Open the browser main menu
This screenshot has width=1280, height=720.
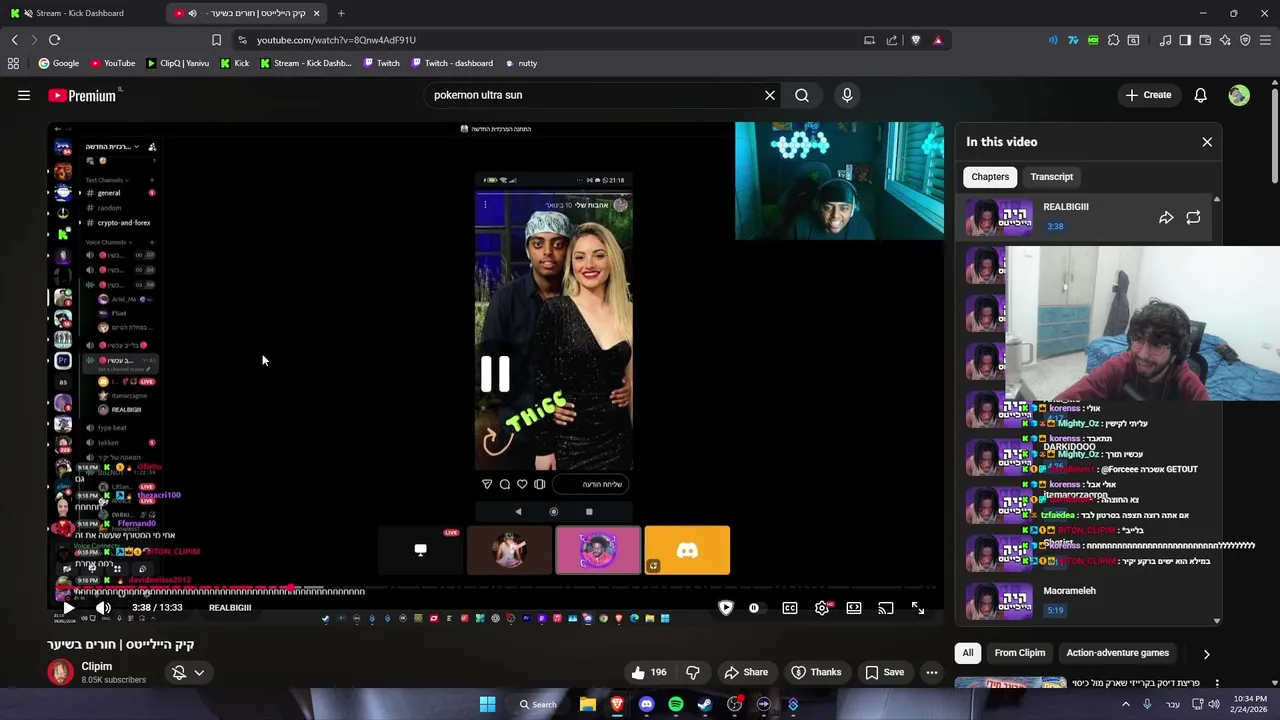pyautogui.click(x=1266, y=40)
